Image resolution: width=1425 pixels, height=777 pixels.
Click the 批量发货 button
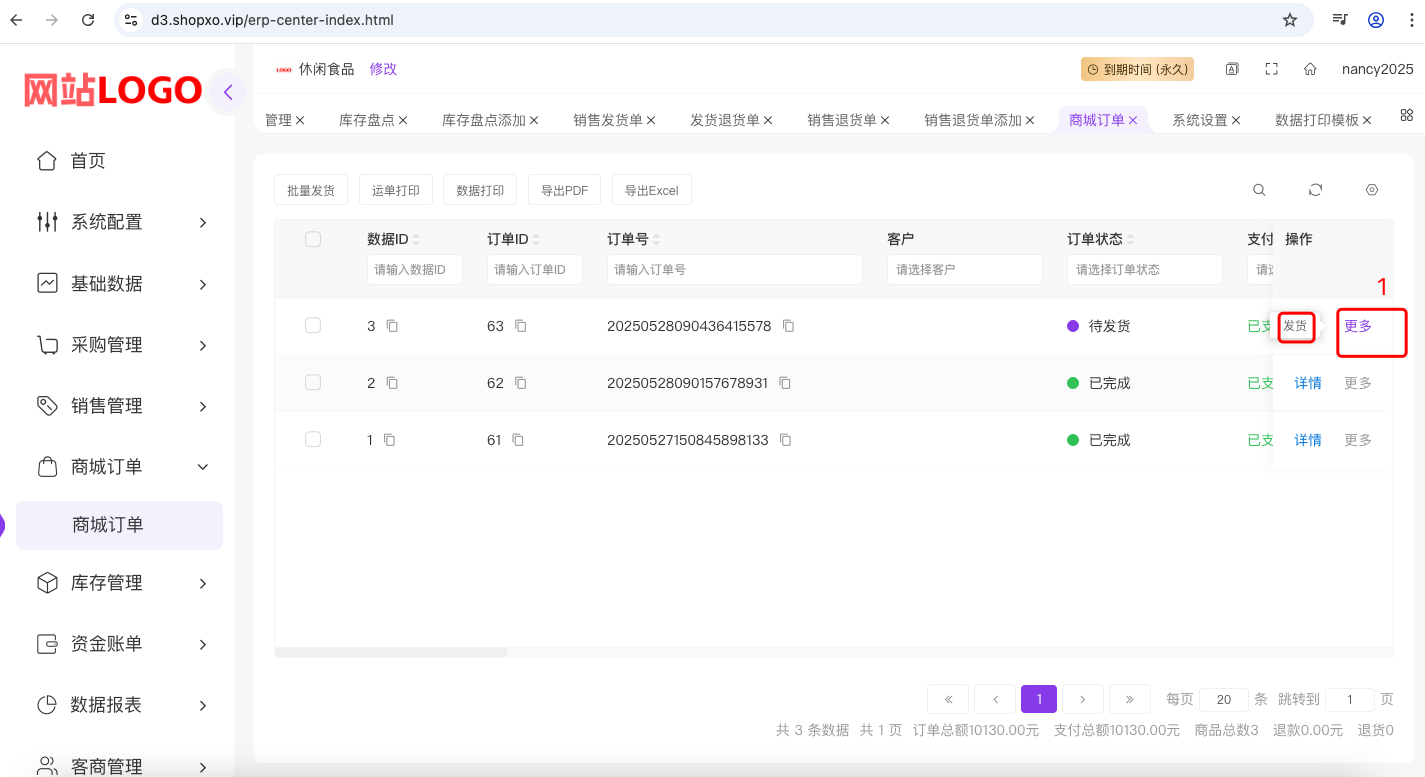(x=311, y=190)
